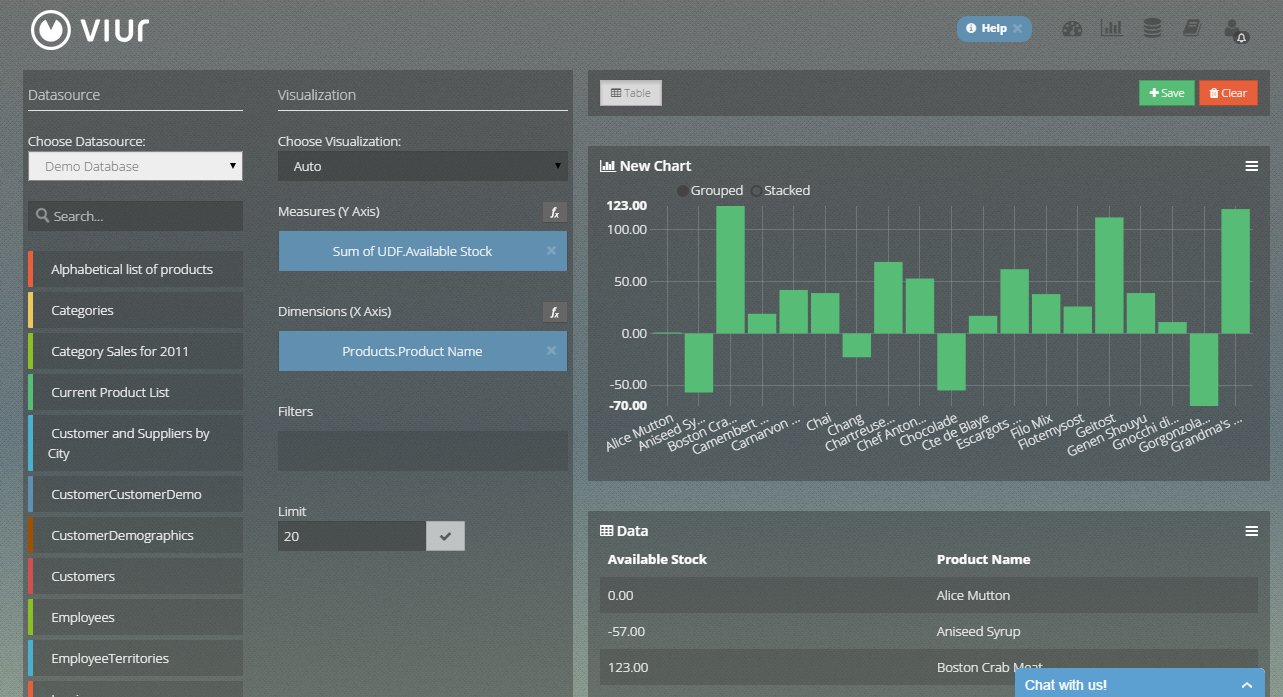This screenshot has height=697, width=1283.
Task: Select the Categories table
Action: click(135, 310)
